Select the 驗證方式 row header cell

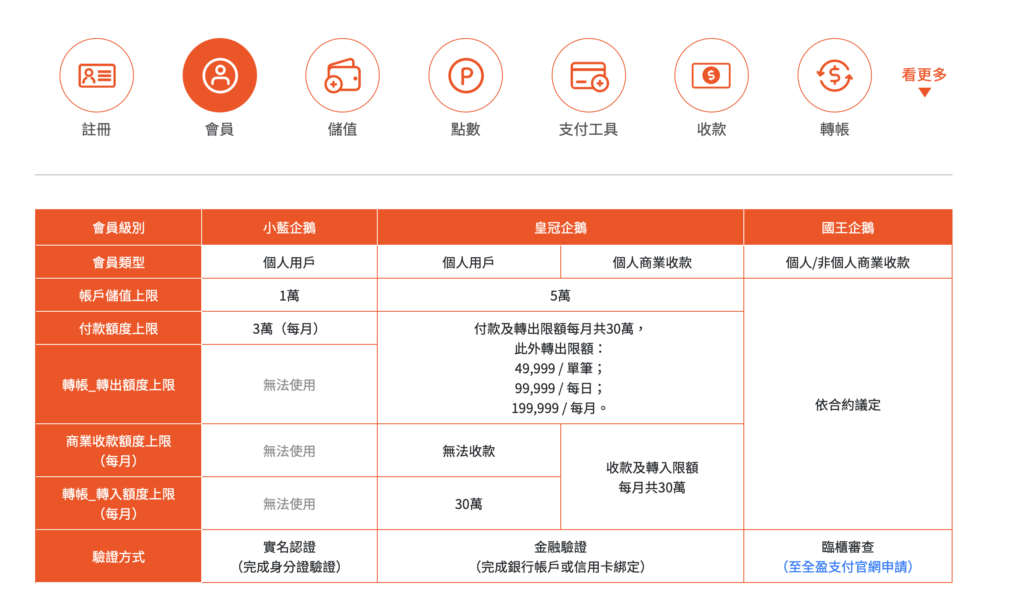(118, 556)
